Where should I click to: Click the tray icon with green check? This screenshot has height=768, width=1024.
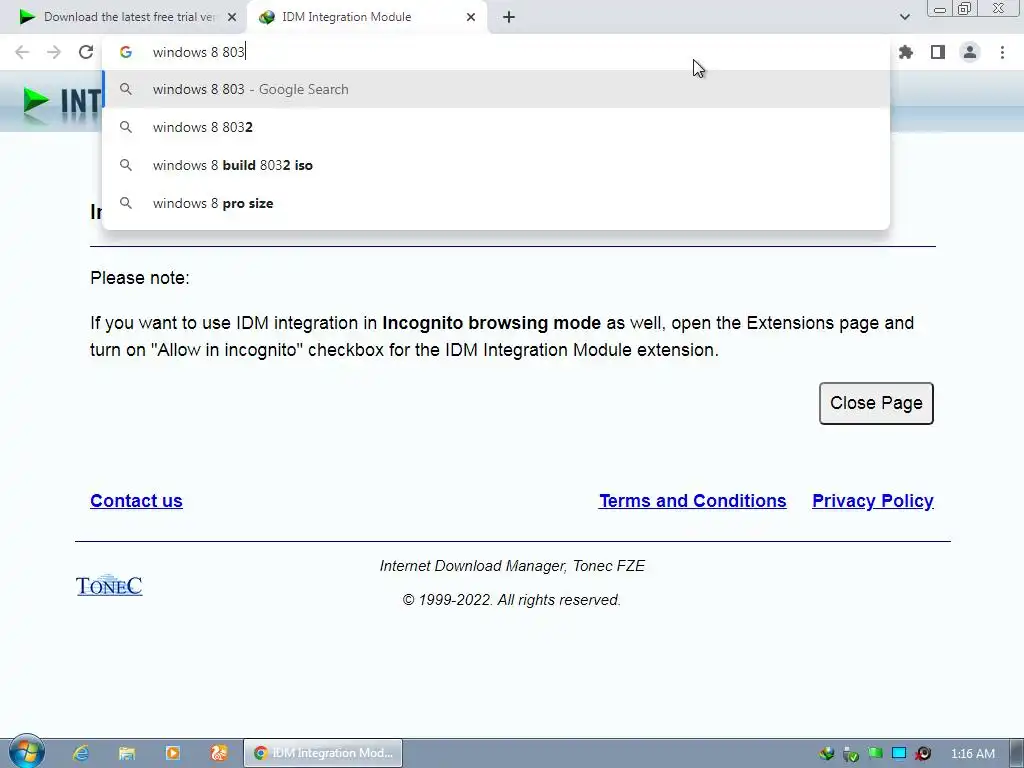(x=850, y=754)
